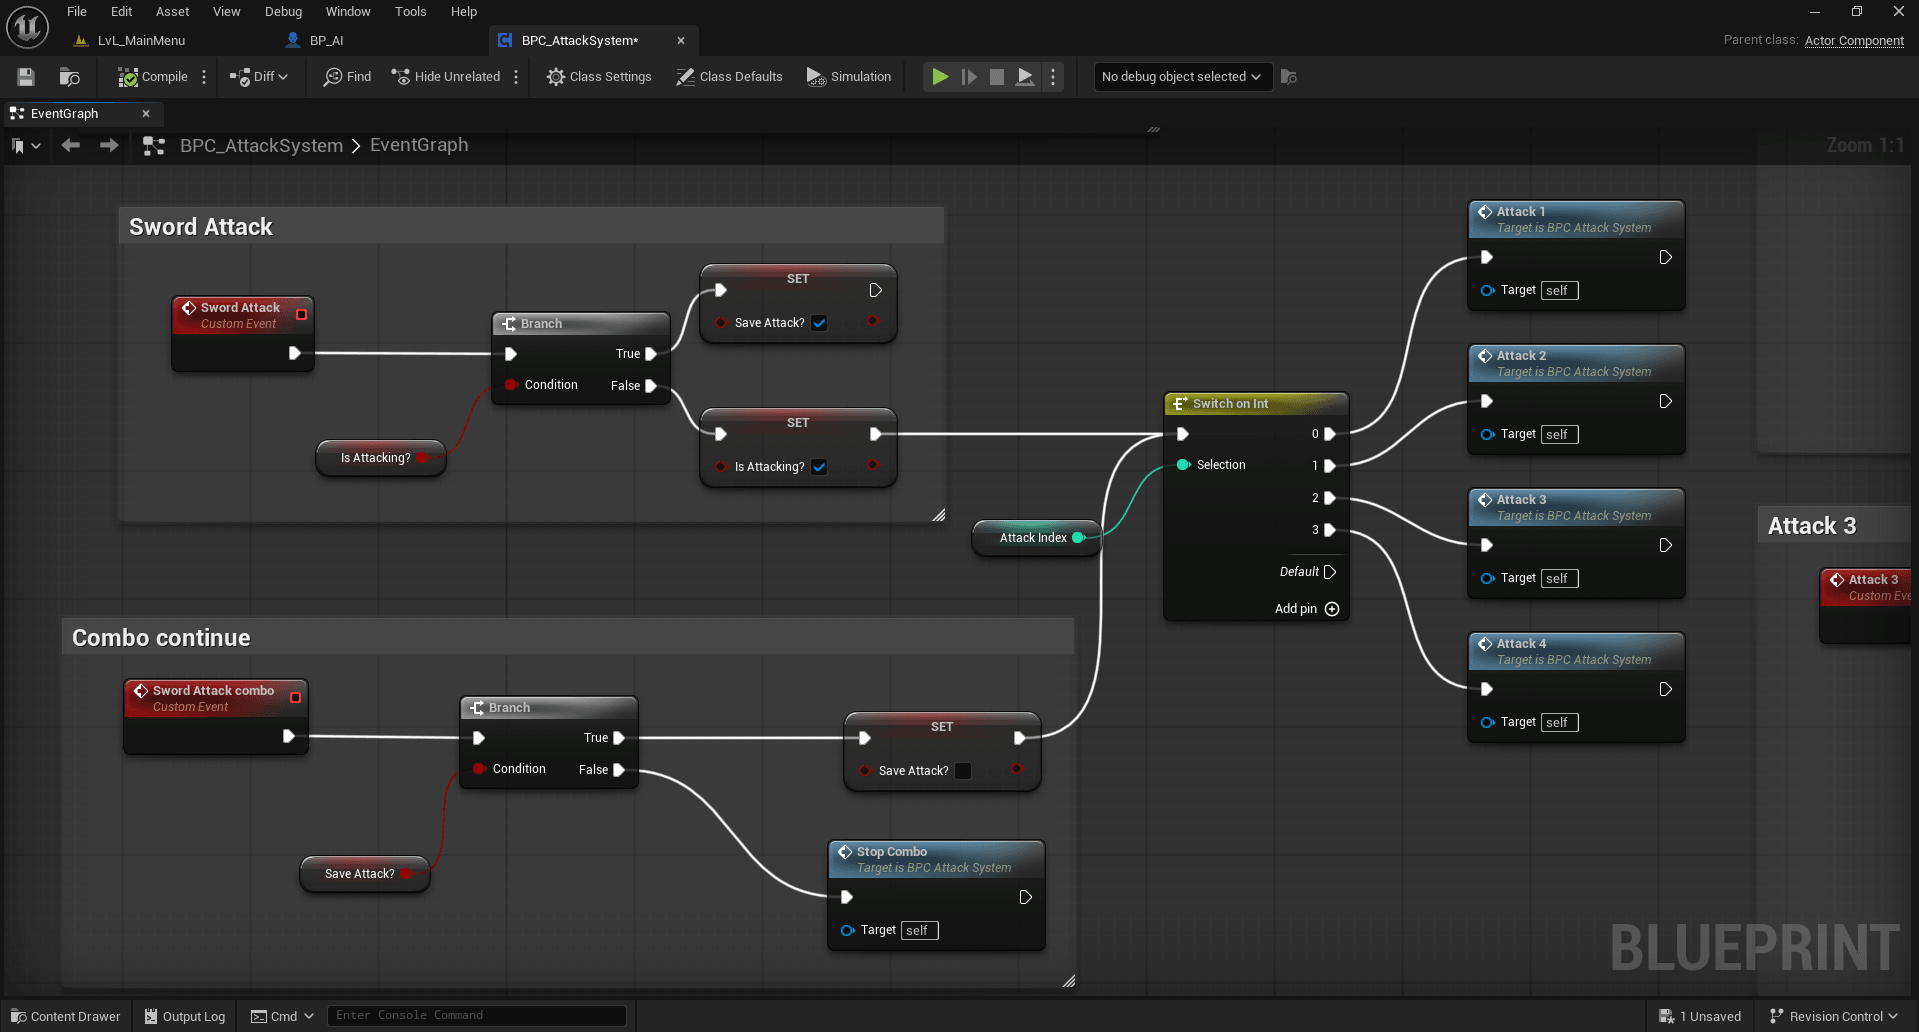This screenshot has height=1032, width=1919.
Task: Click the Advance single frame button
Action: 969,77
